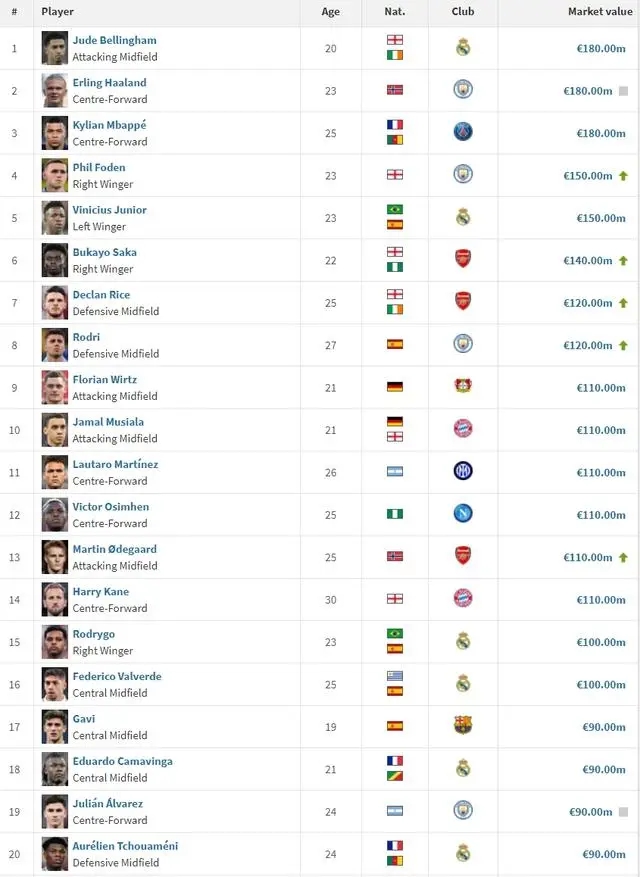Image resolution: width=640 pixels, height=877 pixels.
Task: Open Harry Kane's player profile link
Action: [100, 592]
